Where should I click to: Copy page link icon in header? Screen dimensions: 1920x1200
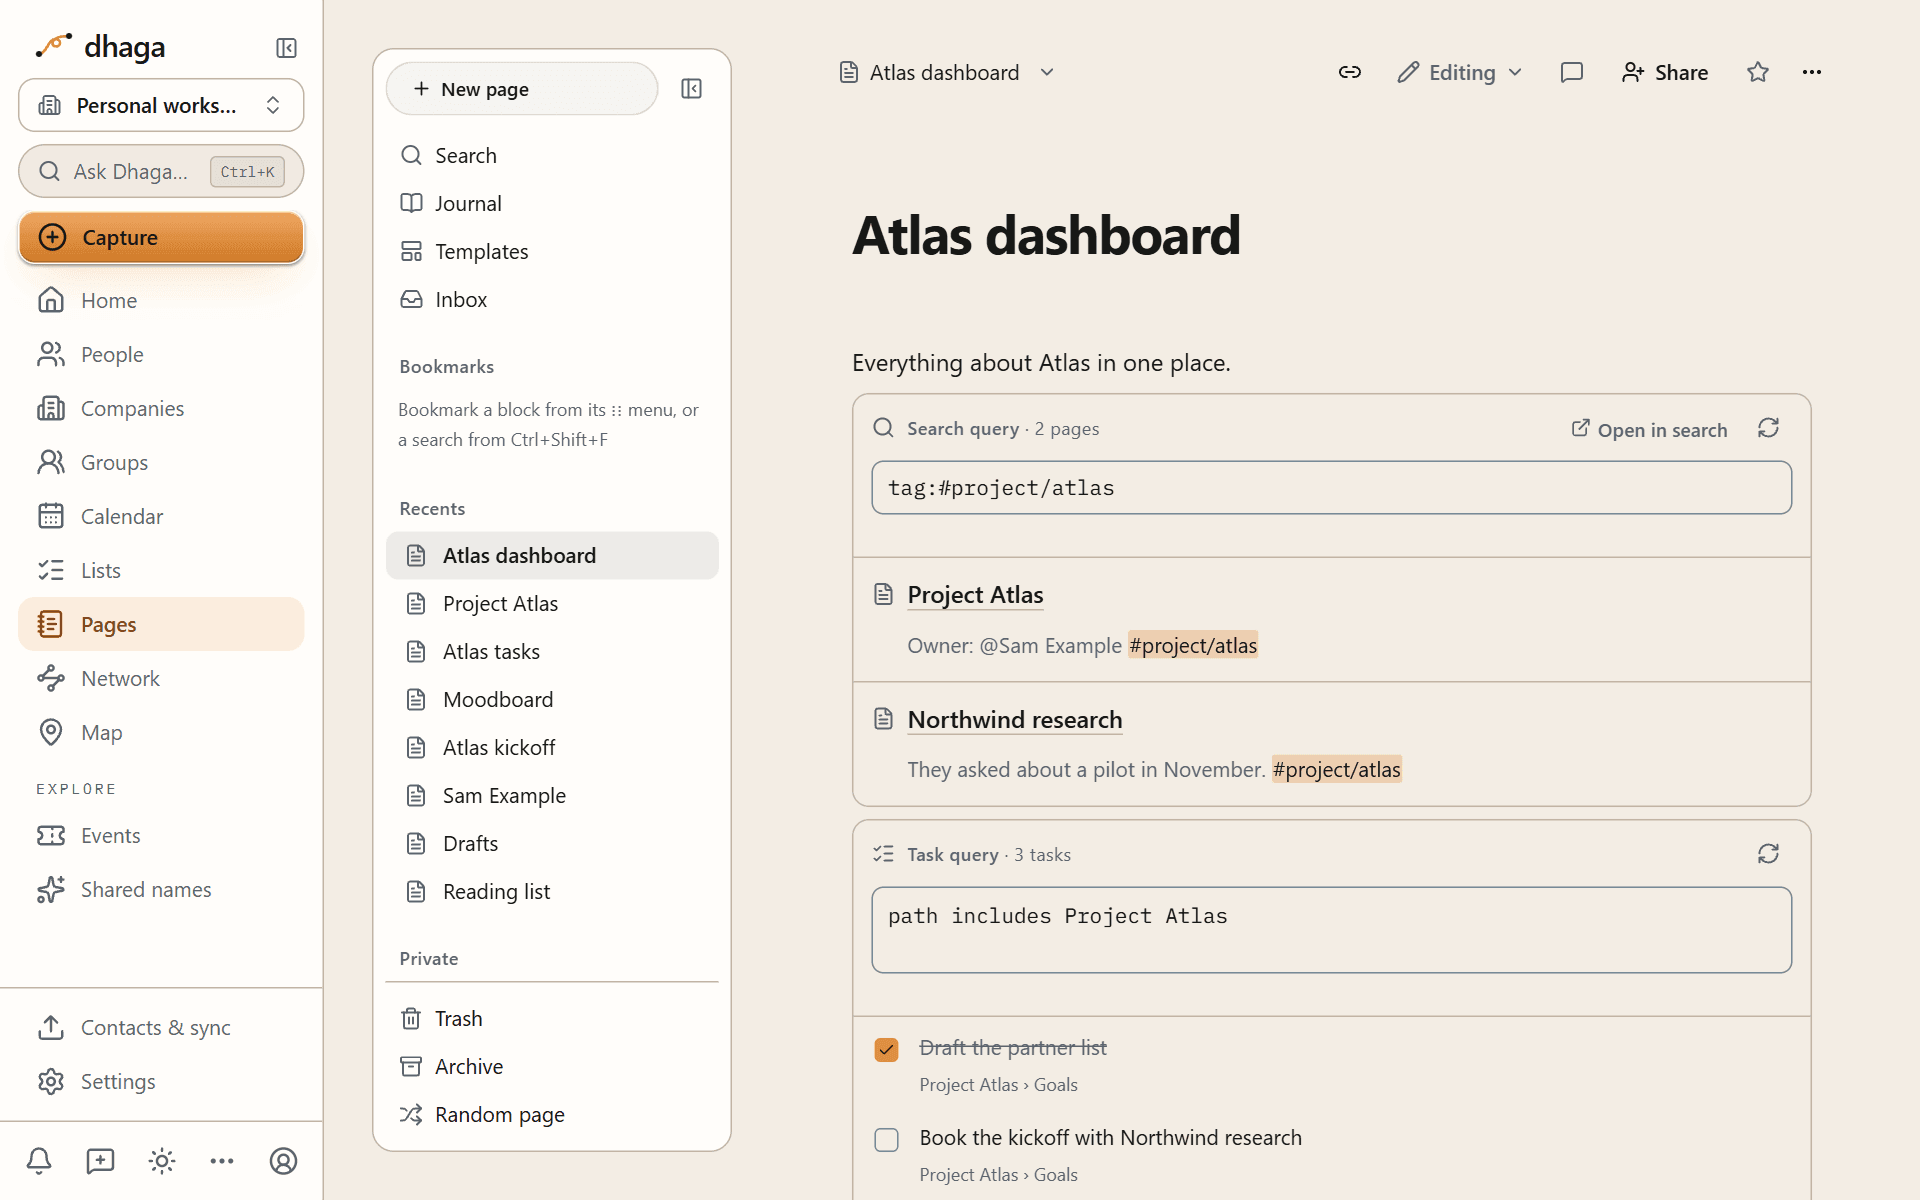(x=1350, y=72)
